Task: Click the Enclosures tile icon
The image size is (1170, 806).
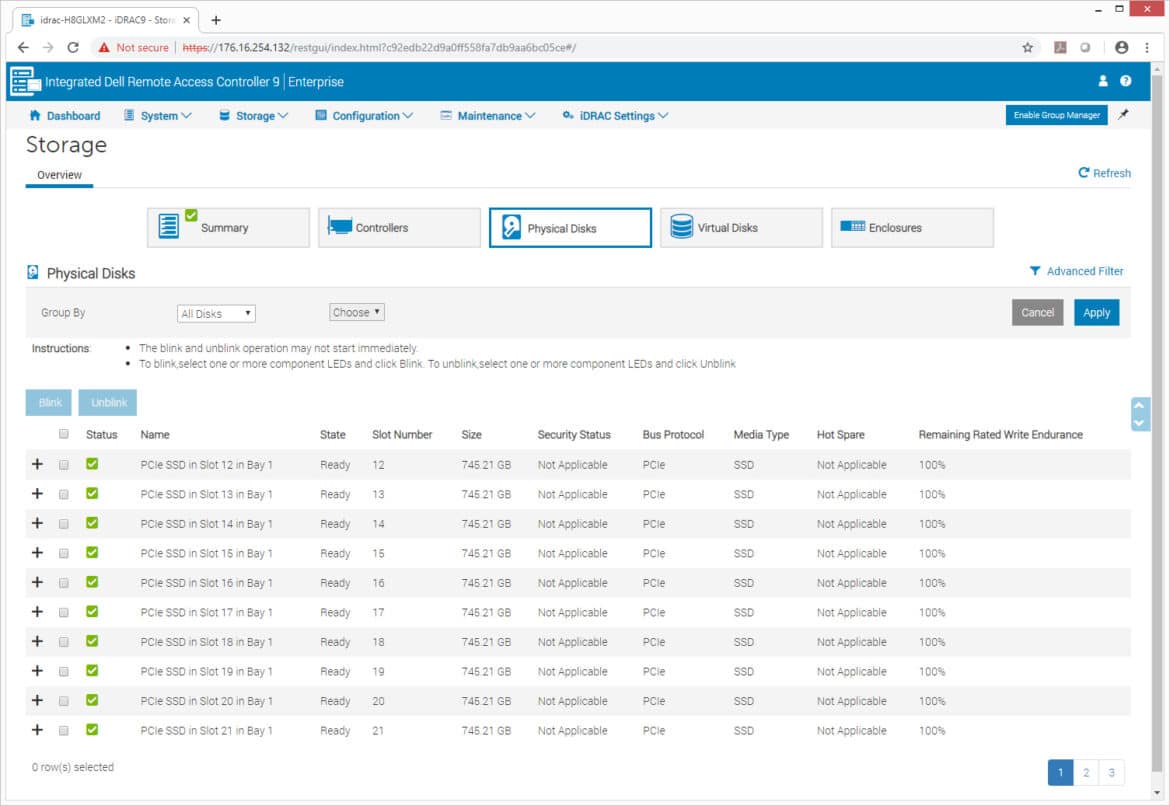Action: (x=853, y=226)
